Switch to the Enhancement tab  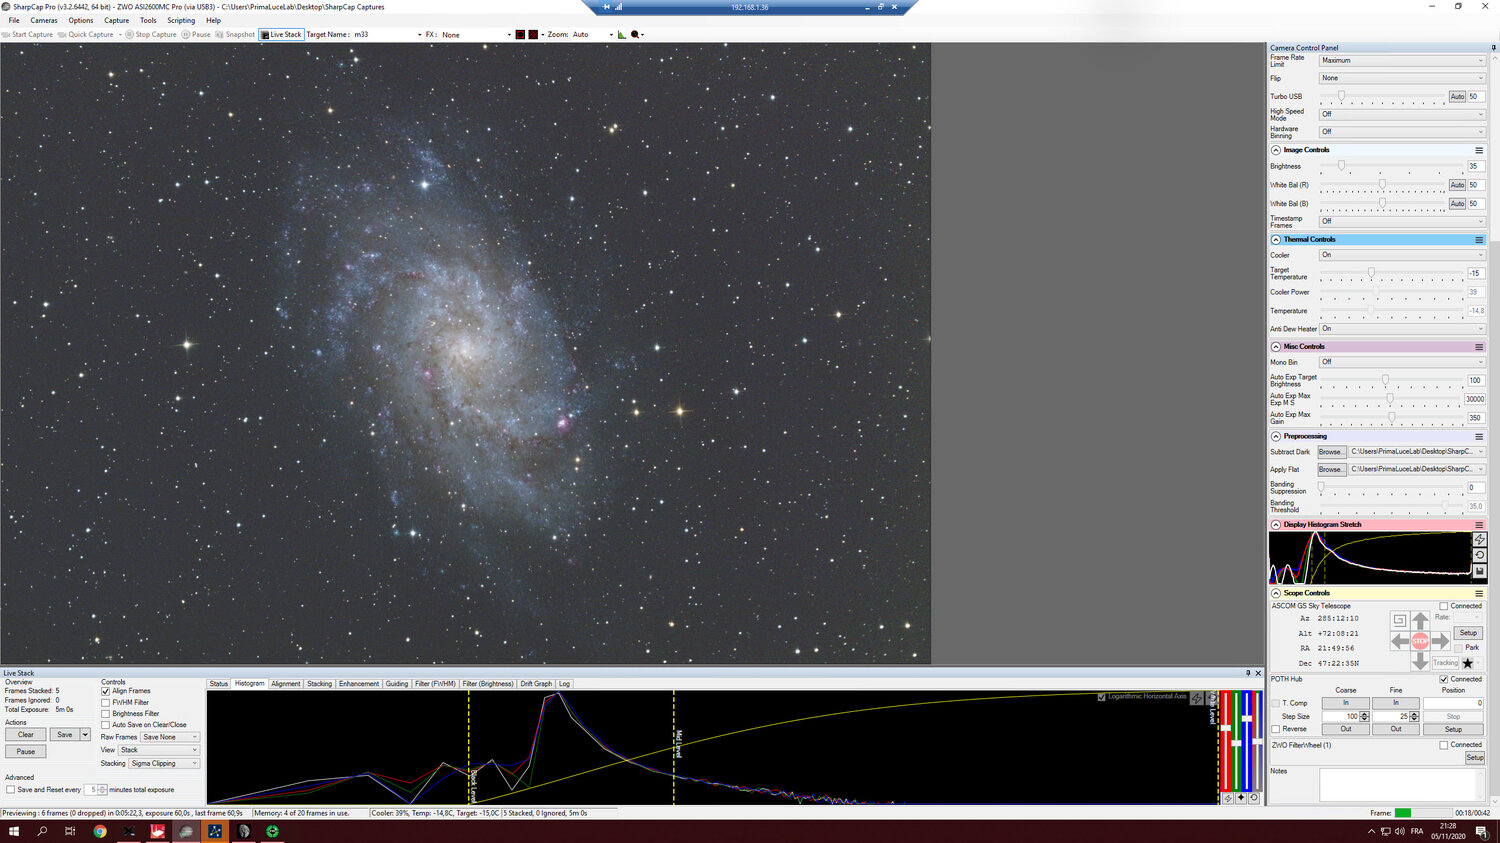click(359, 684)
